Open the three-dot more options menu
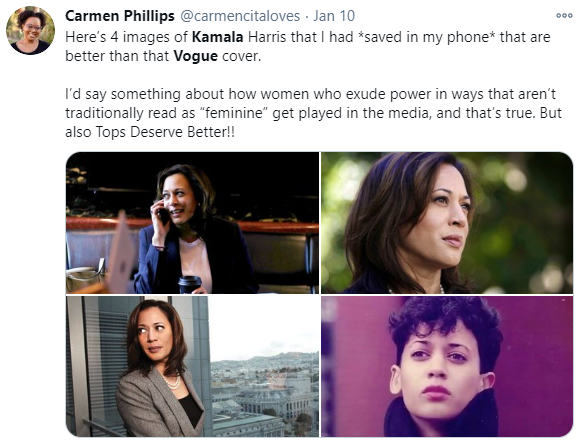578x443 pixels. (x=564, y=15)
